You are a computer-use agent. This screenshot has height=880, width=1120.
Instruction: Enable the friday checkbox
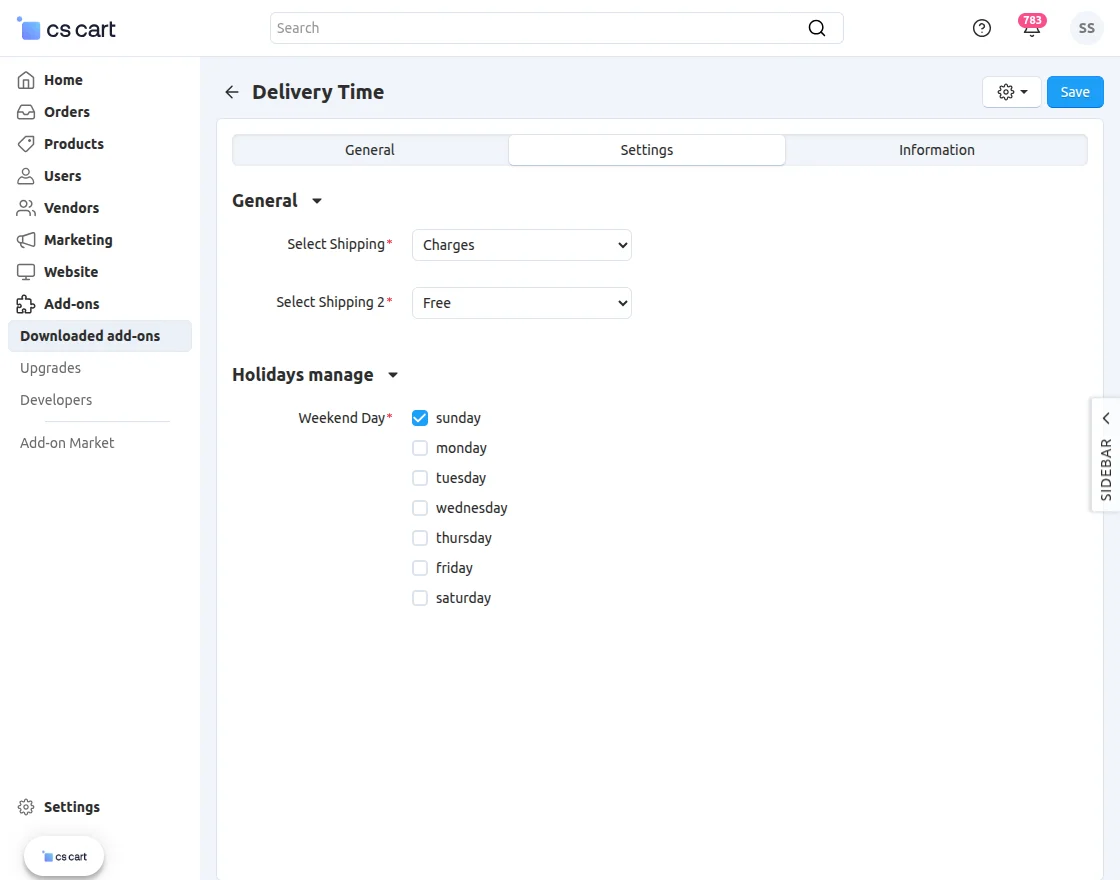419,567
